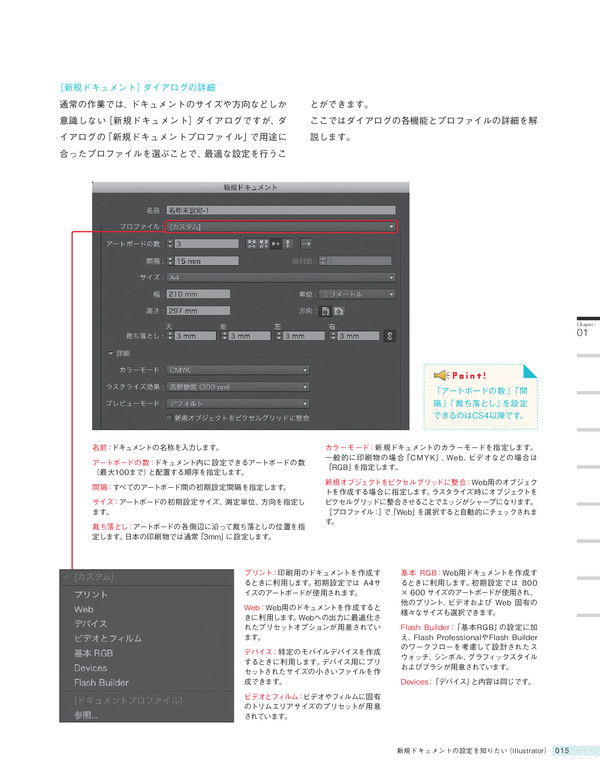Set portrait orientation icon

(326, 311)
